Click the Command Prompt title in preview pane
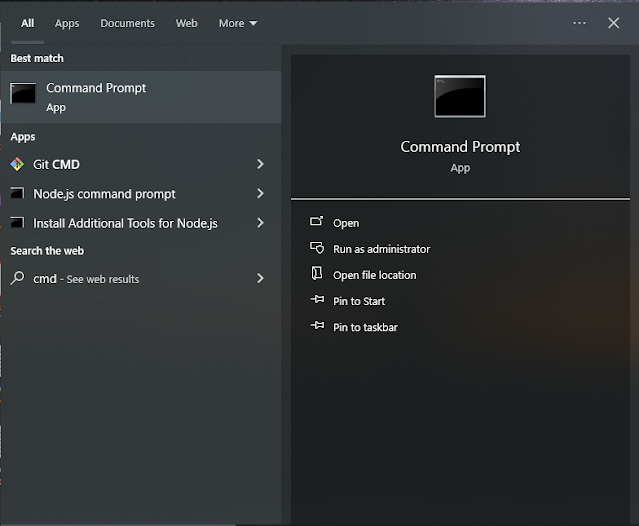This screenshot has height=526, width=639. [x=460, y=147]
